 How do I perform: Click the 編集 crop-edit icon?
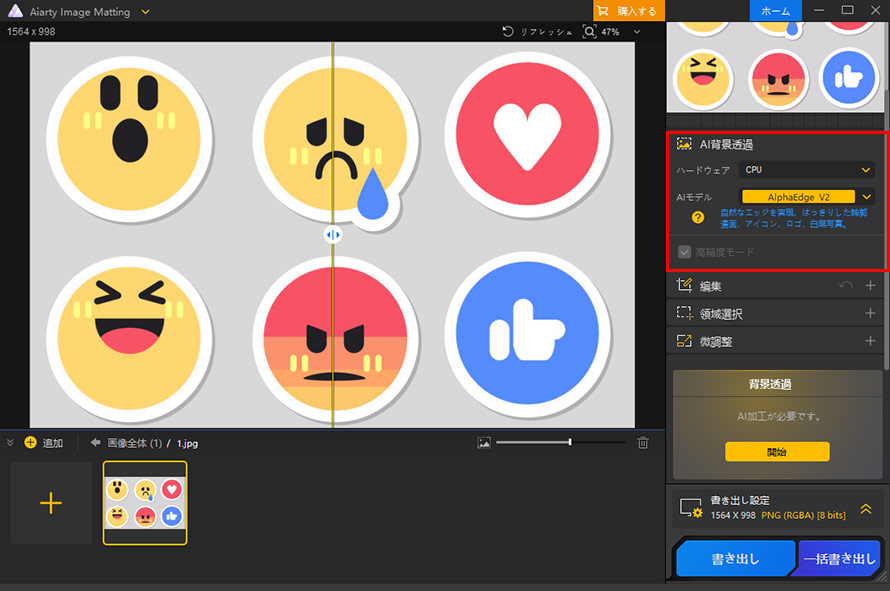tap(684, 285)
